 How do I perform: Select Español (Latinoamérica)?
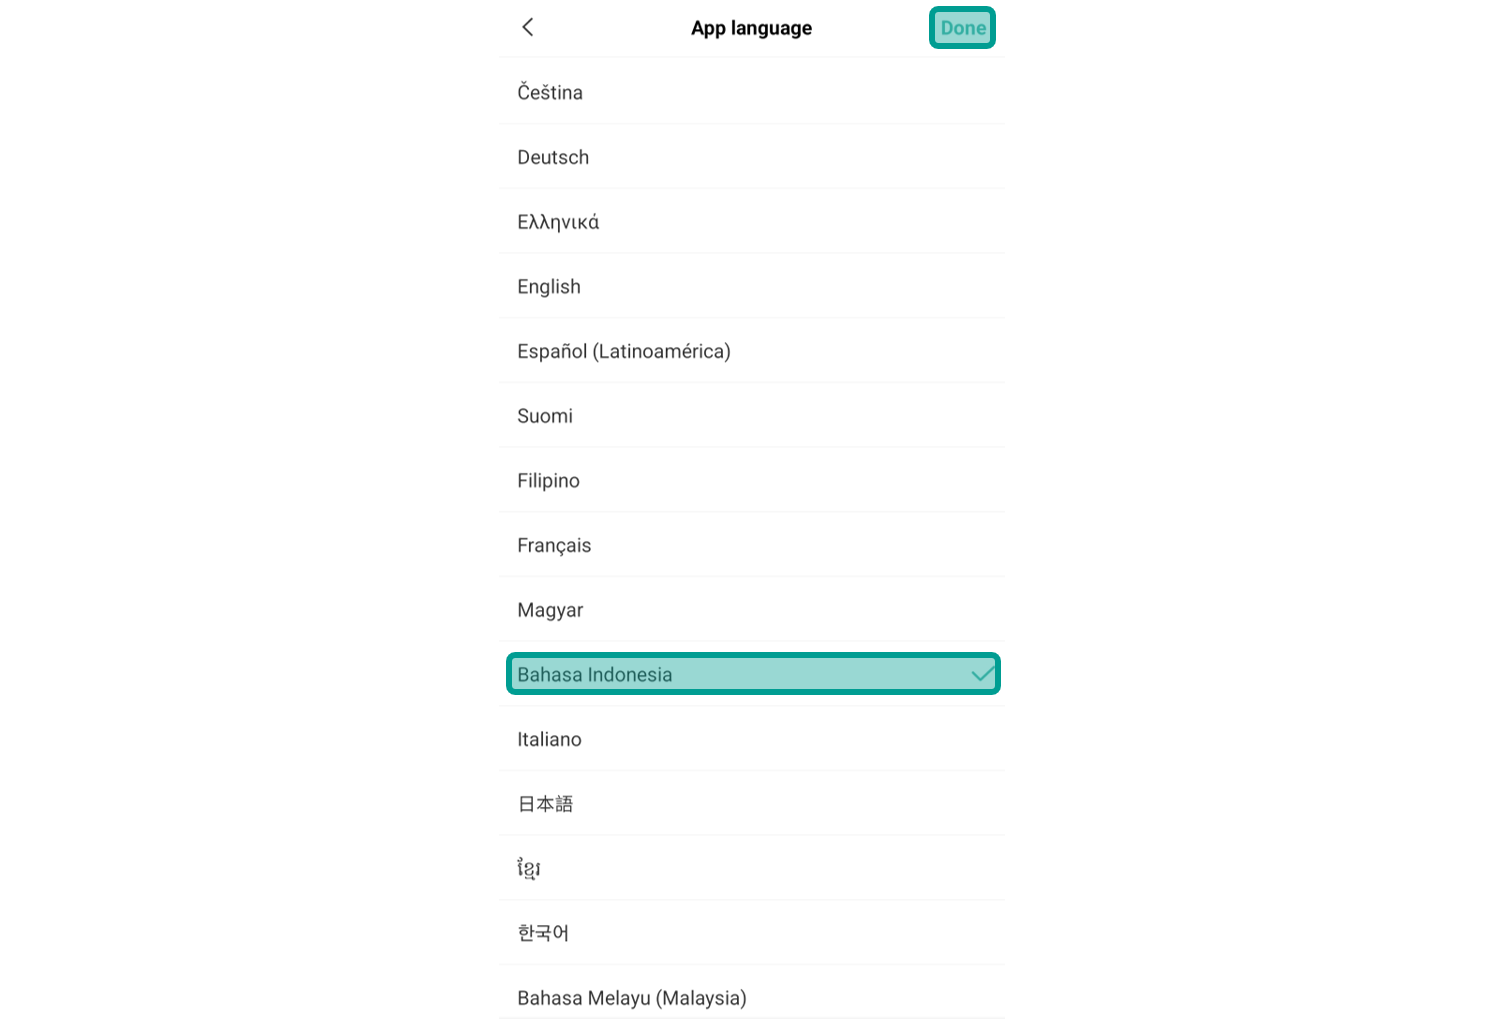click(x=752, y=351)
